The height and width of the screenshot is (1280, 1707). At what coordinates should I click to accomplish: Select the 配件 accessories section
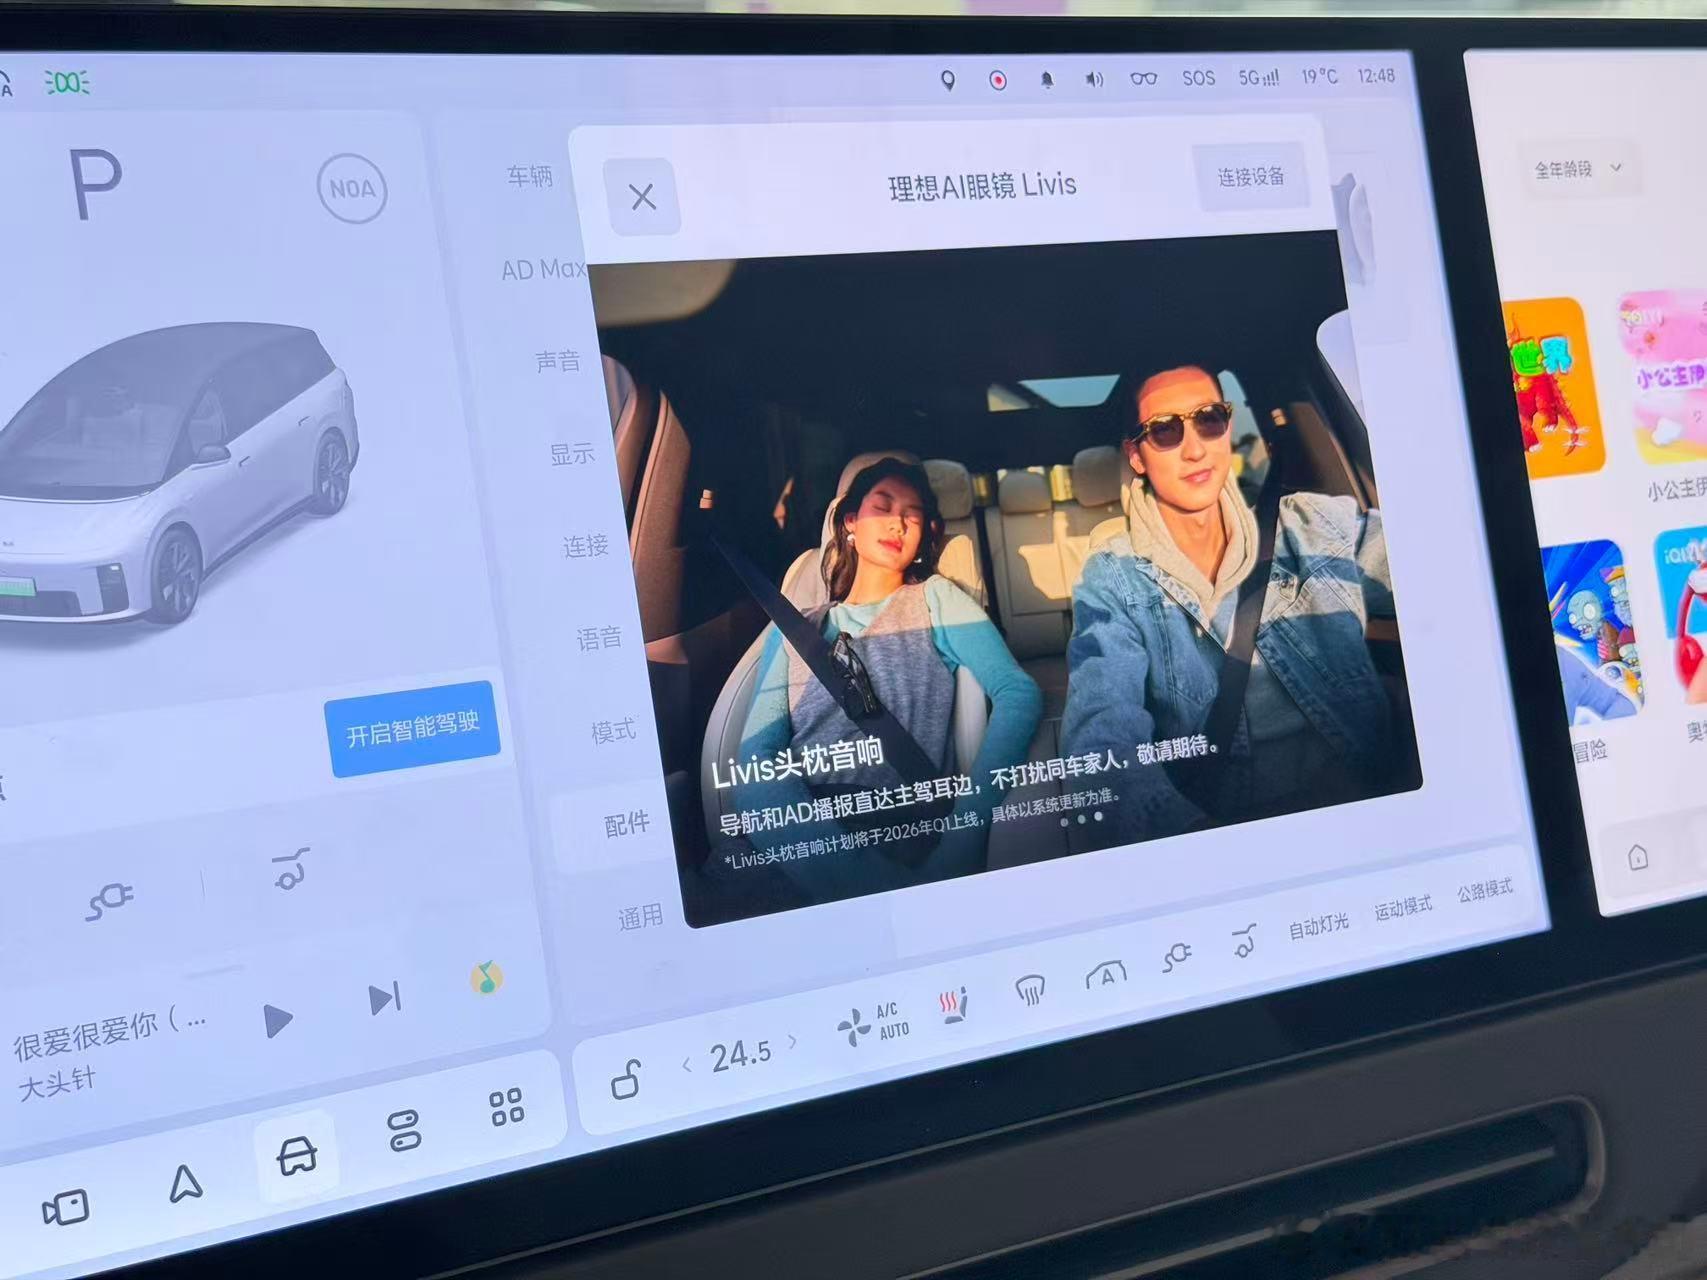626,824
